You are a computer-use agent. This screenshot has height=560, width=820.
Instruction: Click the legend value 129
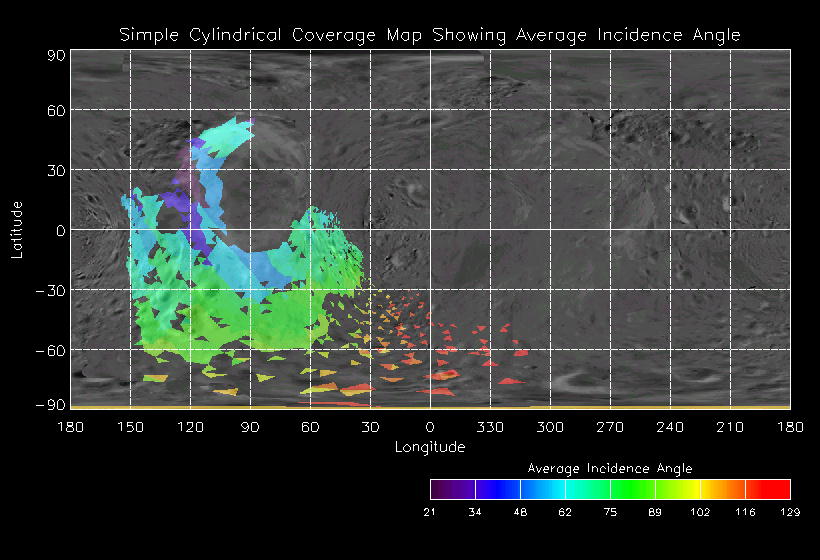(x=790, y=512)
